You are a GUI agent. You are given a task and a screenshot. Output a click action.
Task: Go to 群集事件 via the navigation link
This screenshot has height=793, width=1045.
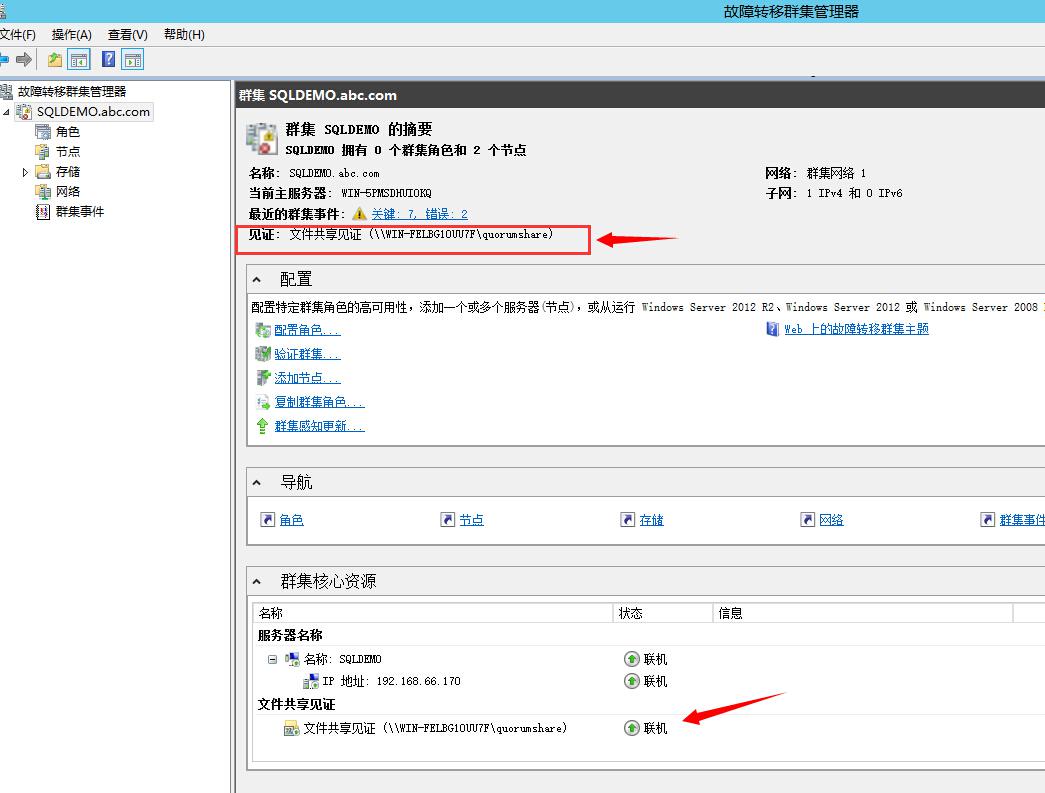pyautogui.click(x=1022, y=520)
